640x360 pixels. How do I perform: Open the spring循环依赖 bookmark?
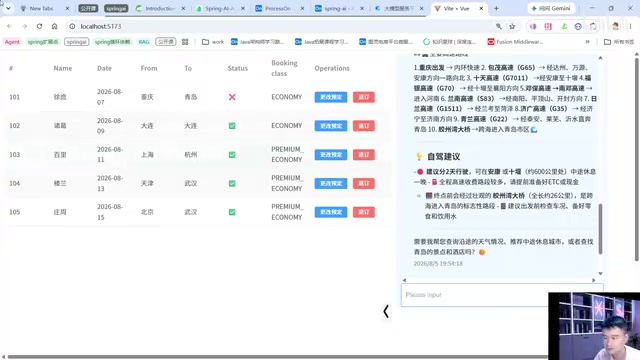(112, 42)
